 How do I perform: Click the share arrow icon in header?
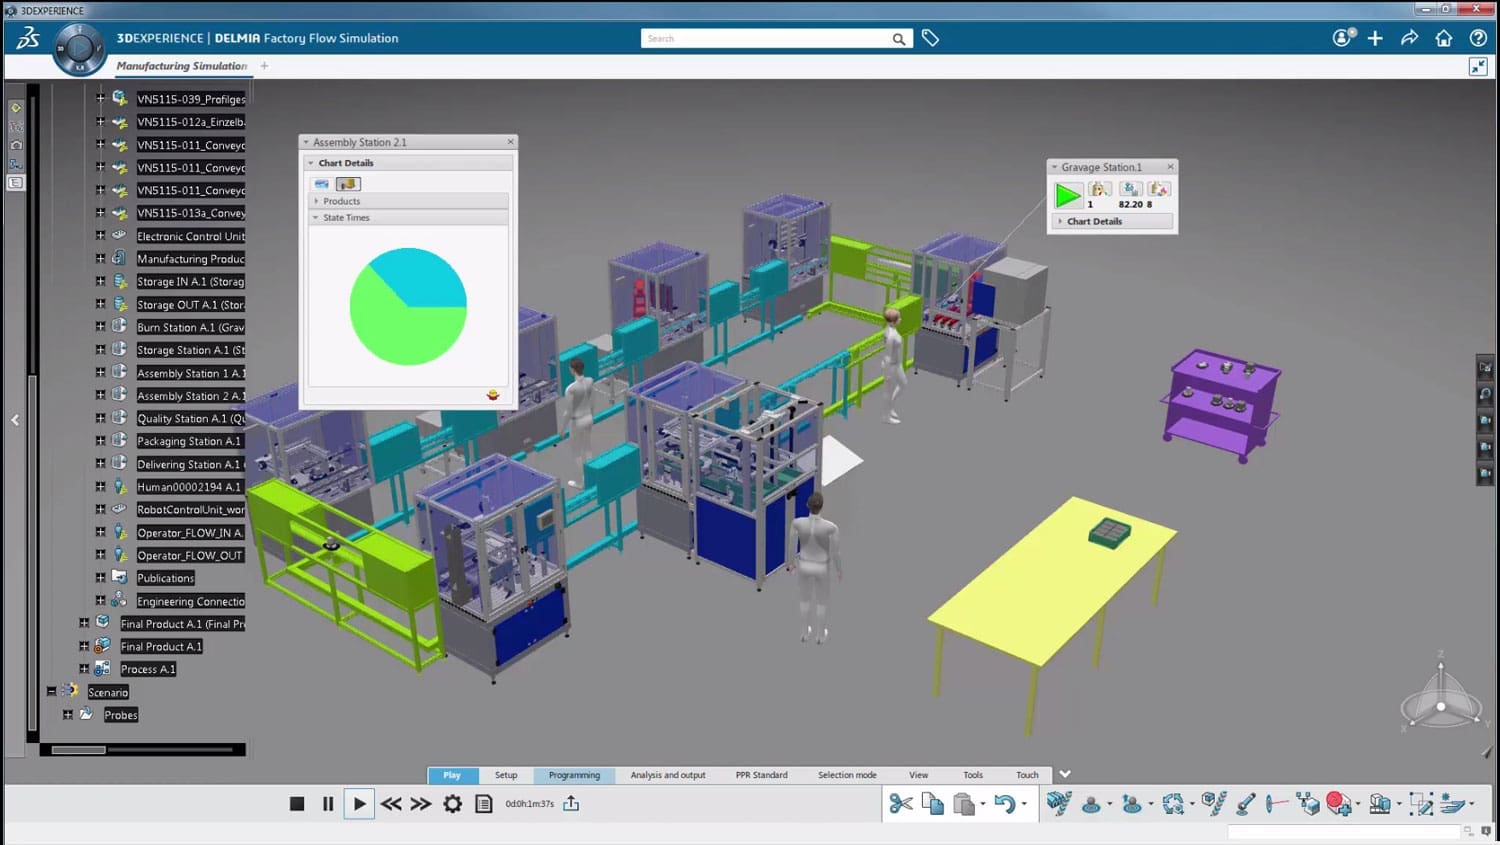point(1409,38)
